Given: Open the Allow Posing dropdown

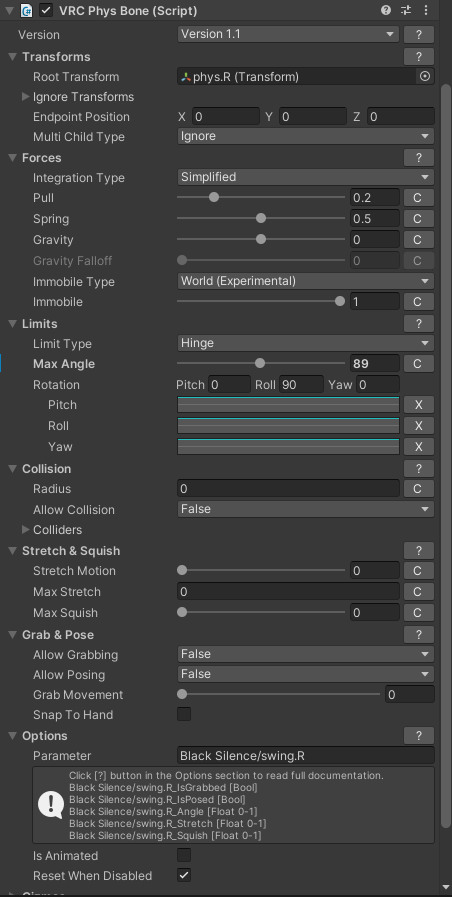Looking at the screenshot, I should [306, 674].
